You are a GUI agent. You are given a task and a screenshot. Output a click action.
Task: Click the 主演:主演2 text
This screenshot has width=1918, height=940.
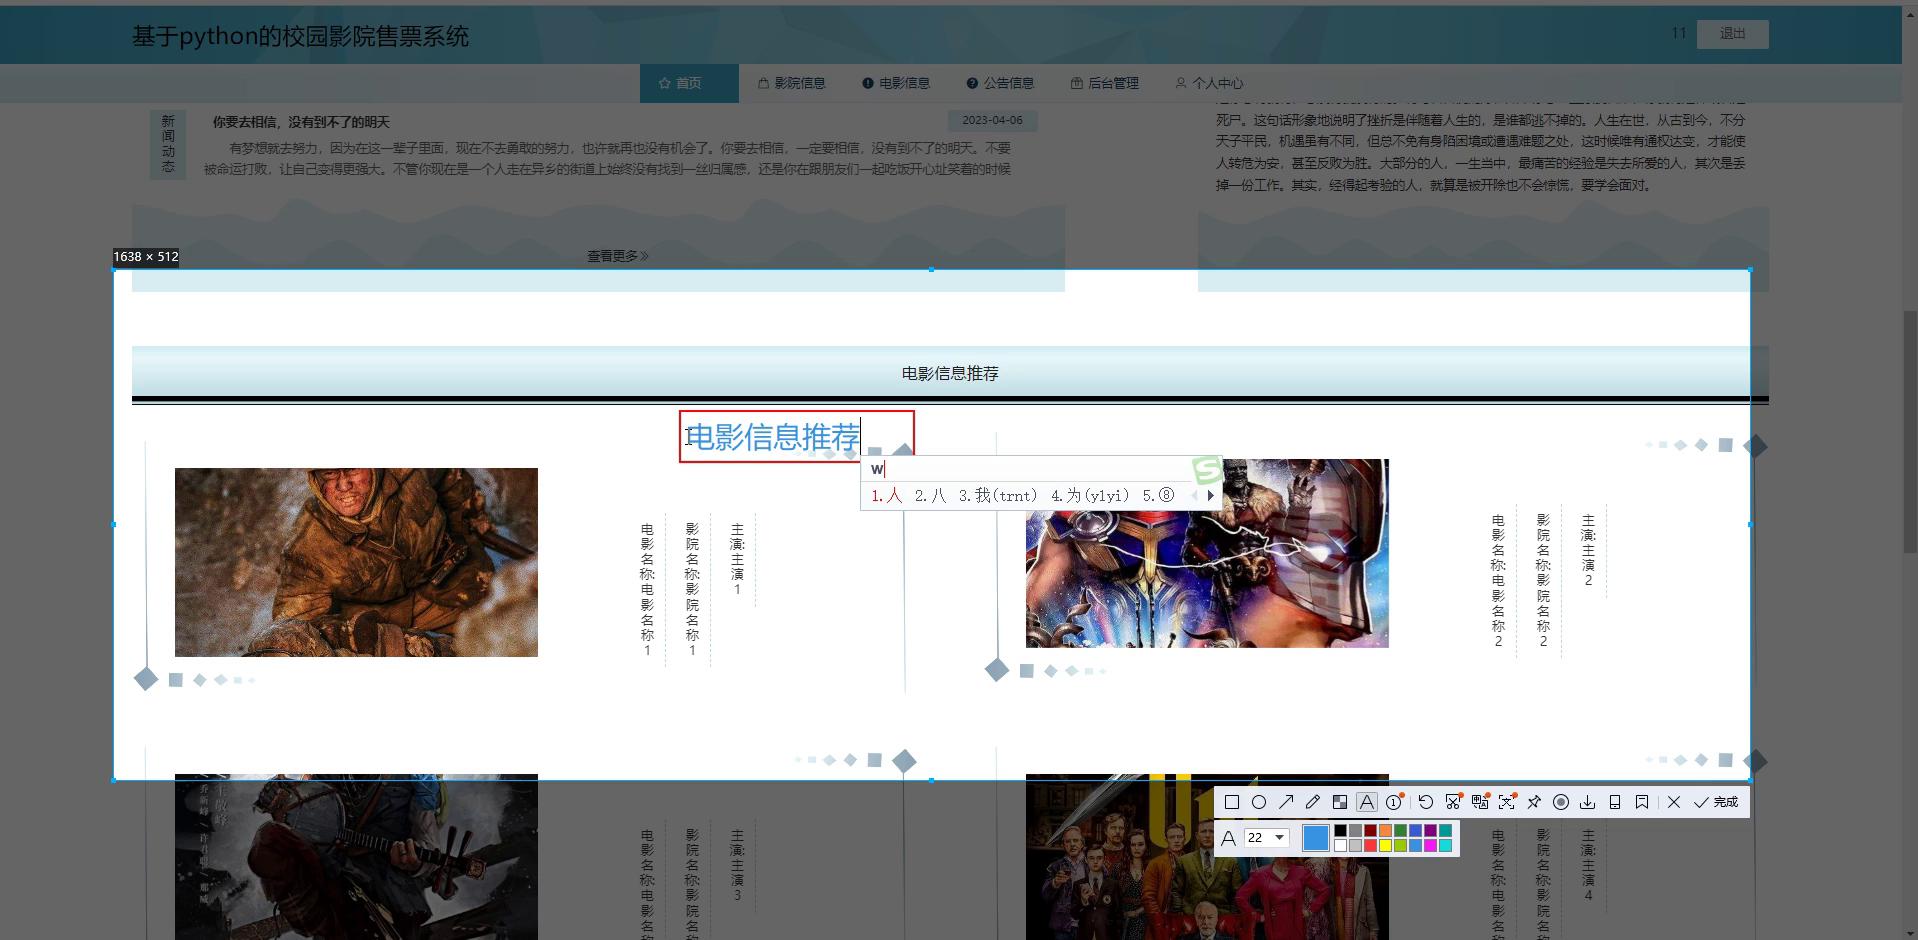(1588, 549)
